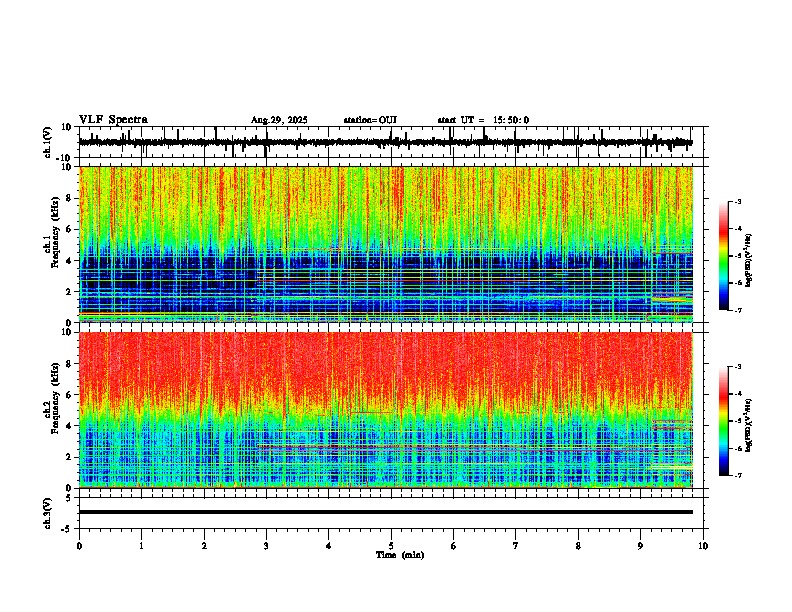This screenshot has height=612, width=792.
Task: Click time axis tick label "8"
Action: tap(578, 546)
